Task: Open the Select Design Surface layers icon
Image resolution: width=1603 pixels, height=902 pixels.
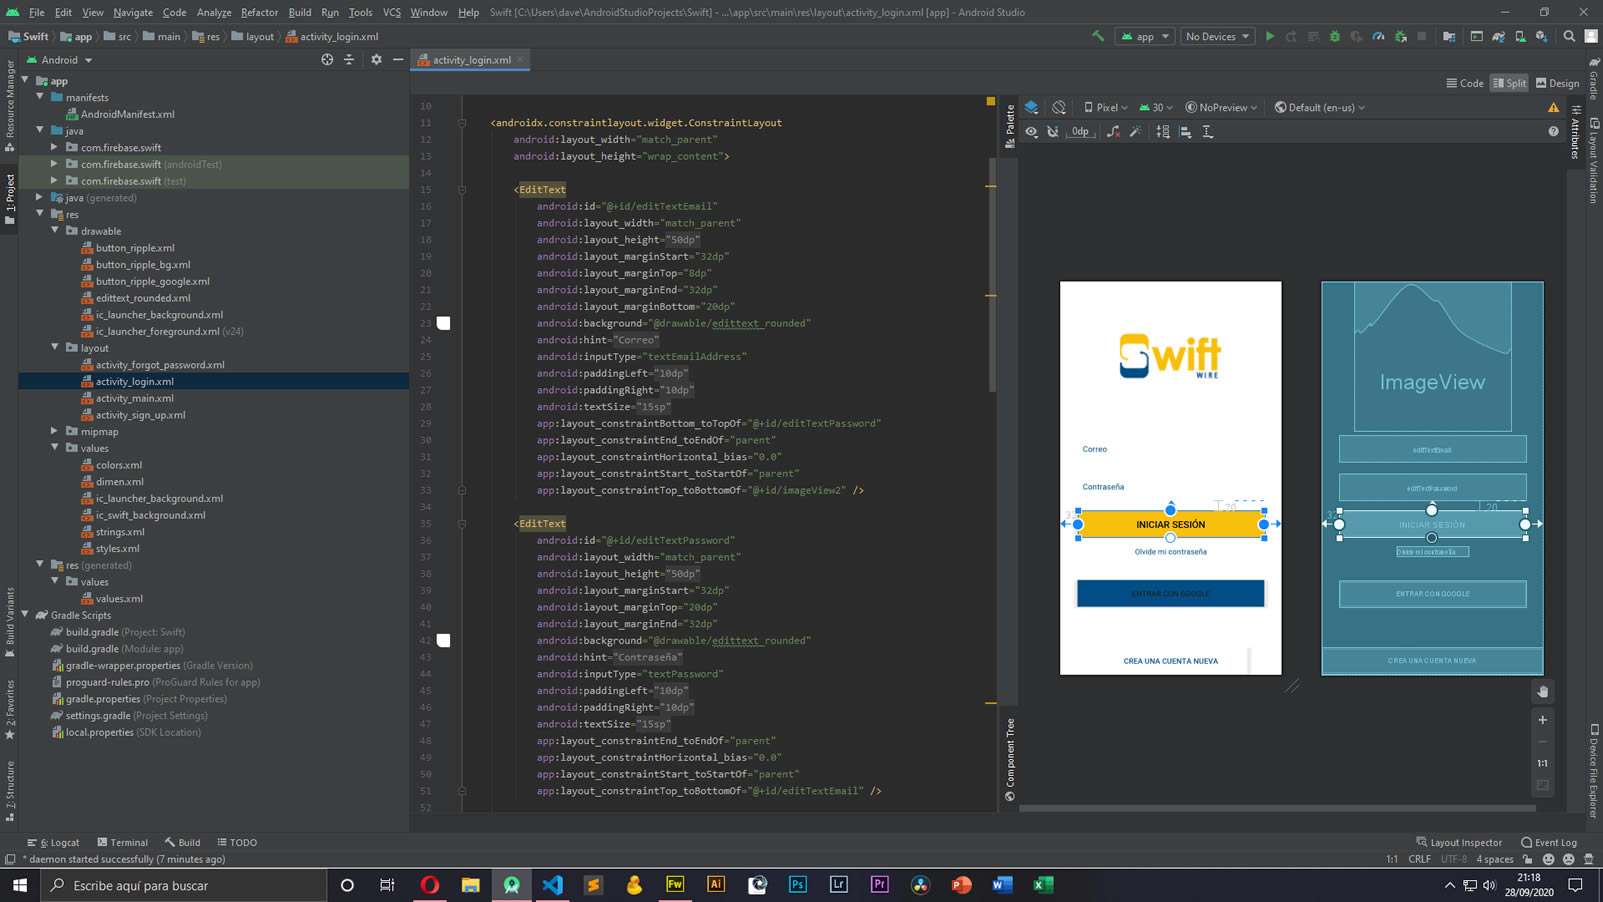Action: (1032, 108)
